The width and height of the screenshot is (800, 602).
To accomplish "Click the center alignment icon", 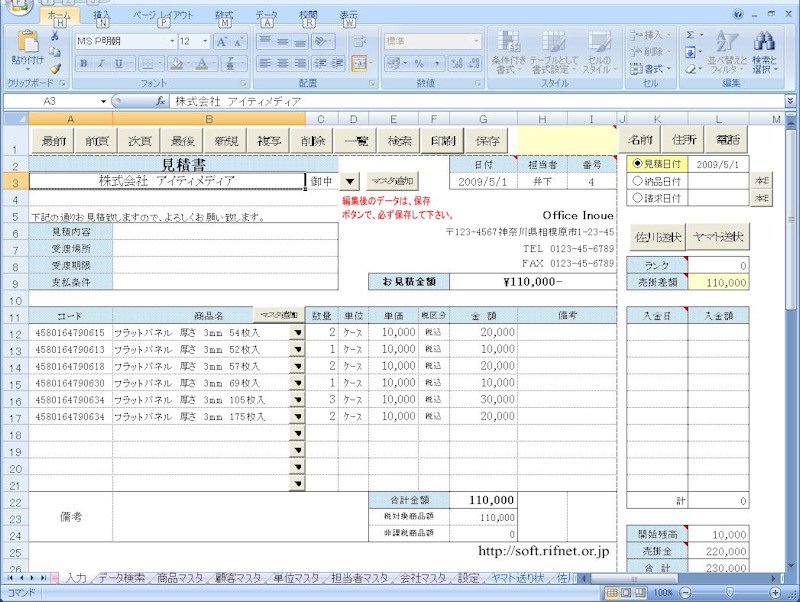I will [x=282, y=64].
